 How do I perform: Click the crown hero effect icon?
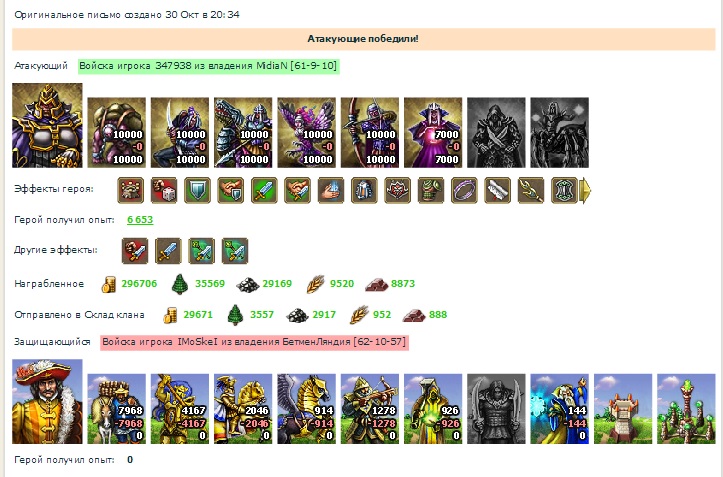point(130,190)
